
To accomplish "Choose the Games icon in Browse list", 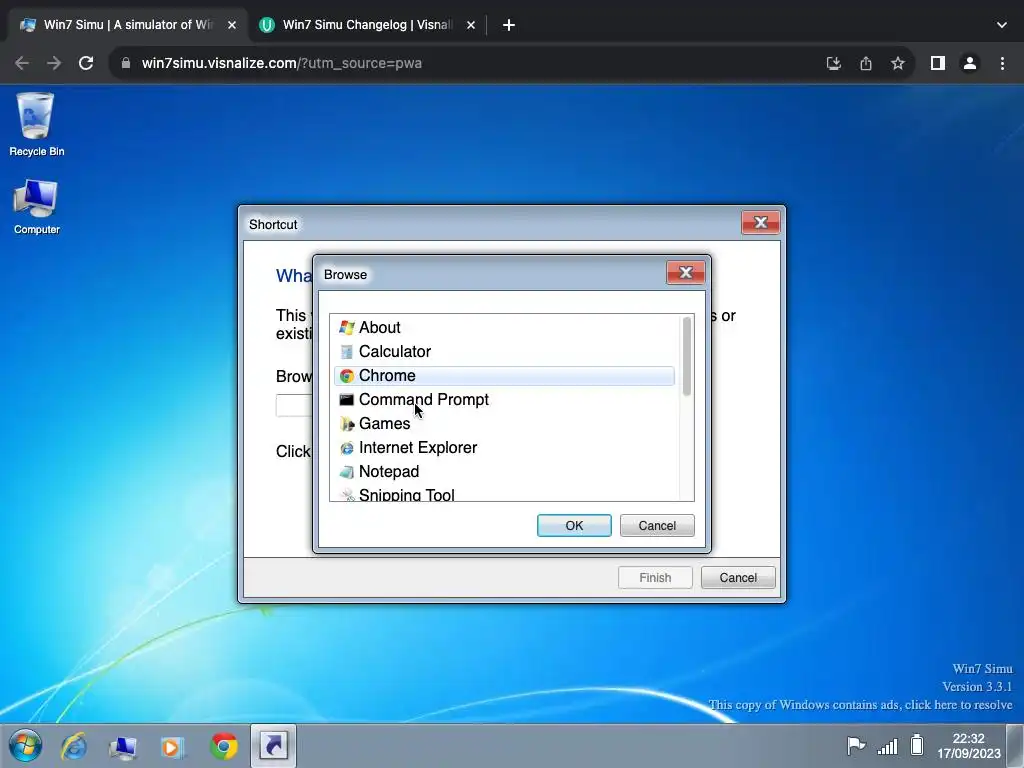I will pos(347,424).
